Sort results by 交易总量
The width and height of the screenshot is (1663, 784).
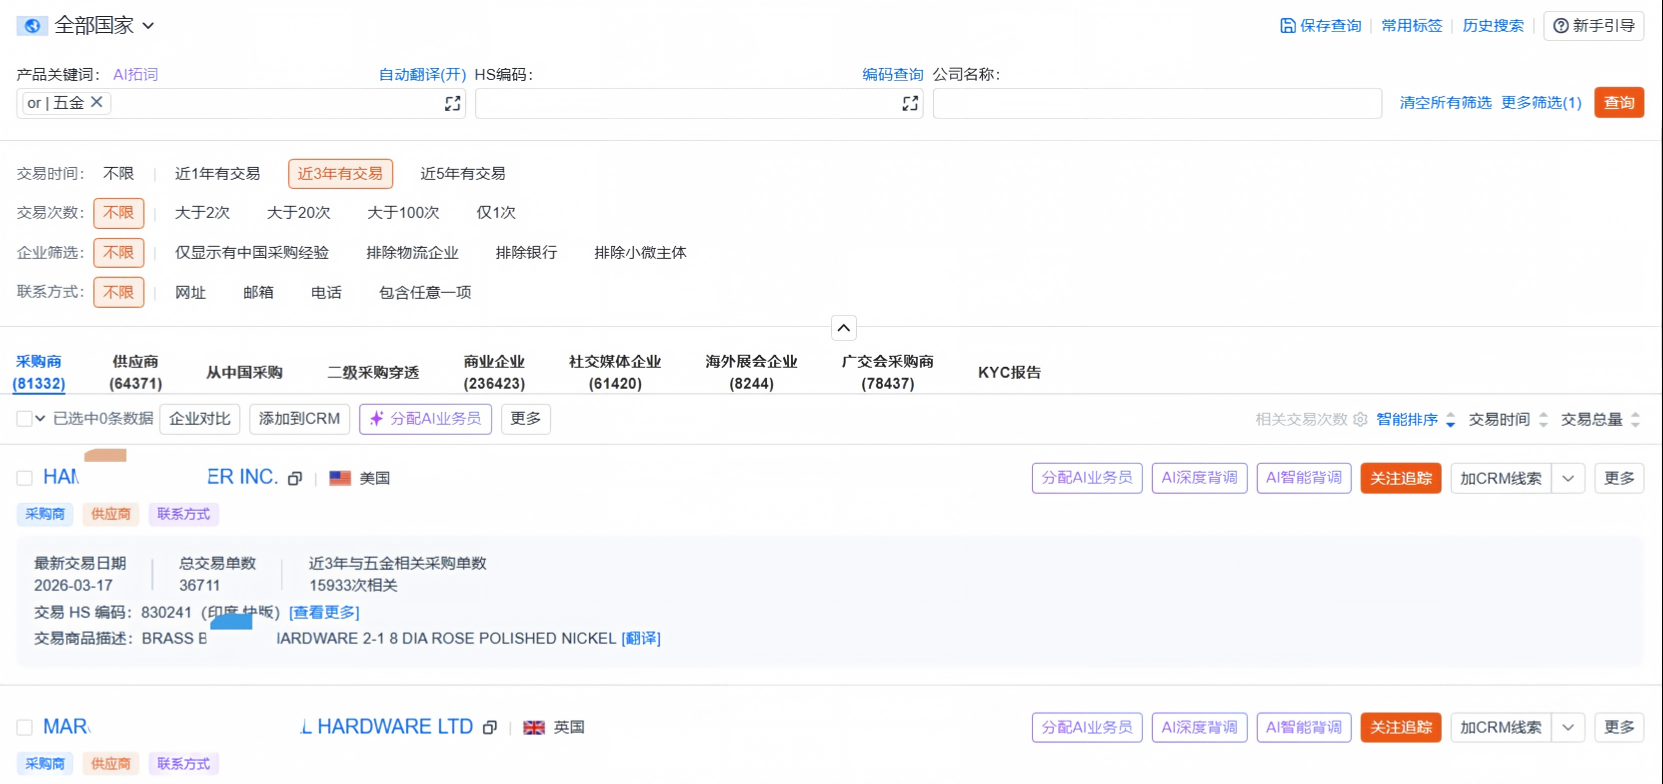1600,420
